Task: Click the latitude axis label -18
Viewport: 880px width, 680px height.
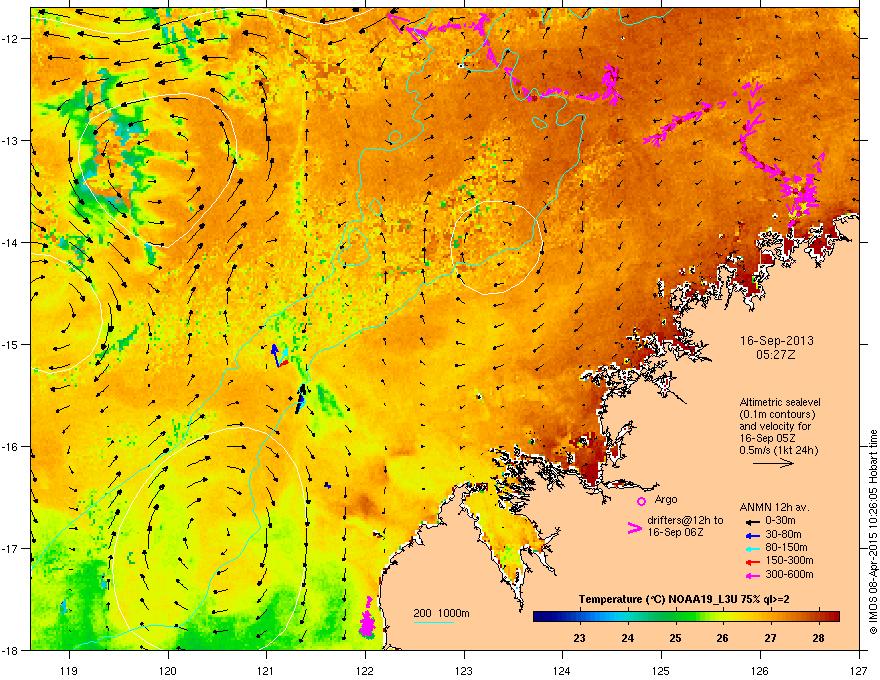Action: pos(10,650)
